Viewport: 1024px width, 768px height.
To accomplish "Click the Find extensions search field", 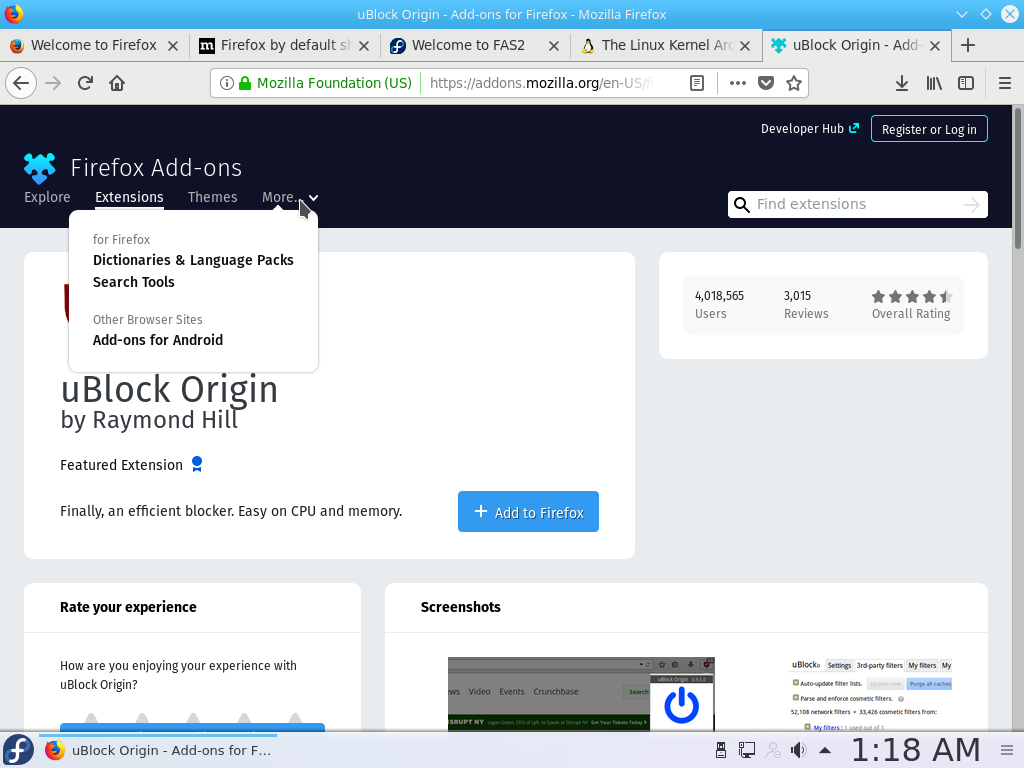I will (858, 204).
